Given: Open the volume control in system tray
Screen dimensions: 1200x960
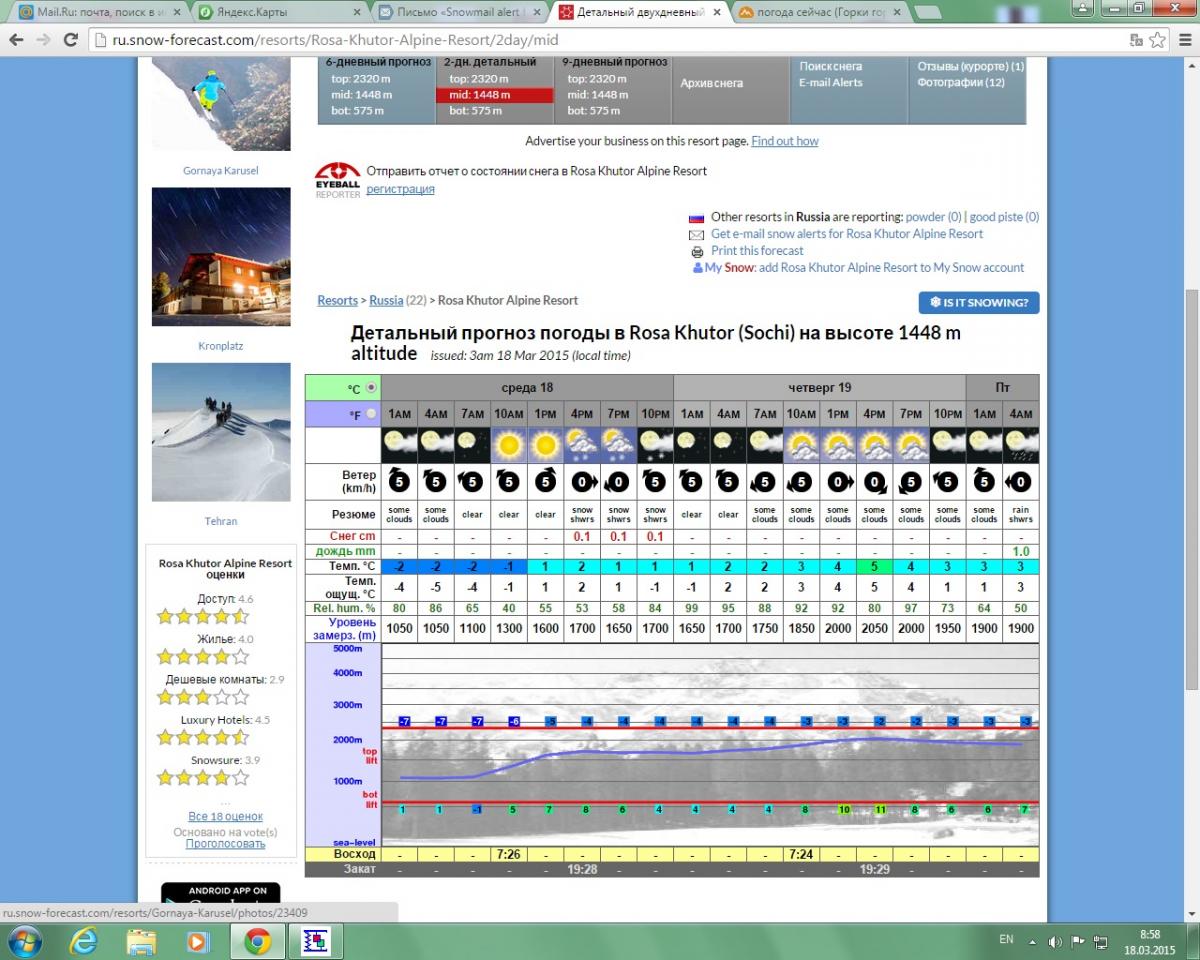Looking at the screenshot, I should pyautogui.click(x=1056, y=941).
